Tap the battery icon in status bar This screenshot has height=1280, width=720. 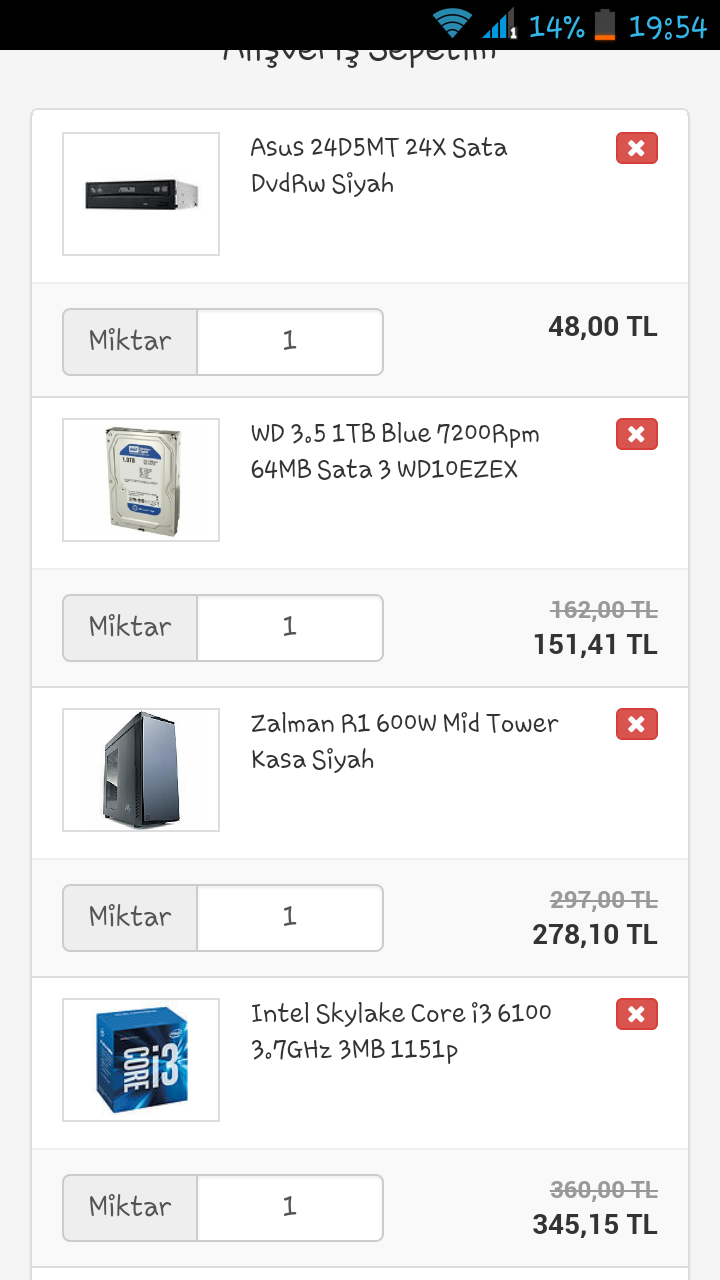[x=605, y=24]
